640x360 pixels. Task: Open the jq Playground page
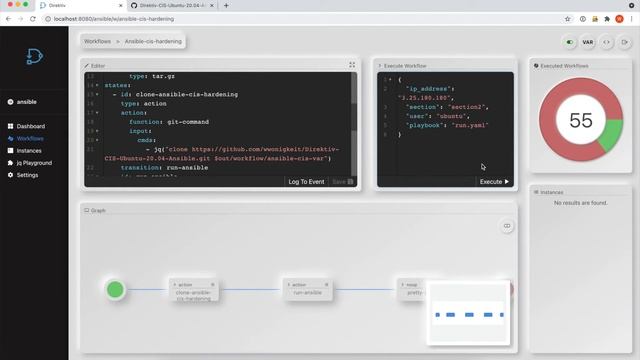coord(34,163)
